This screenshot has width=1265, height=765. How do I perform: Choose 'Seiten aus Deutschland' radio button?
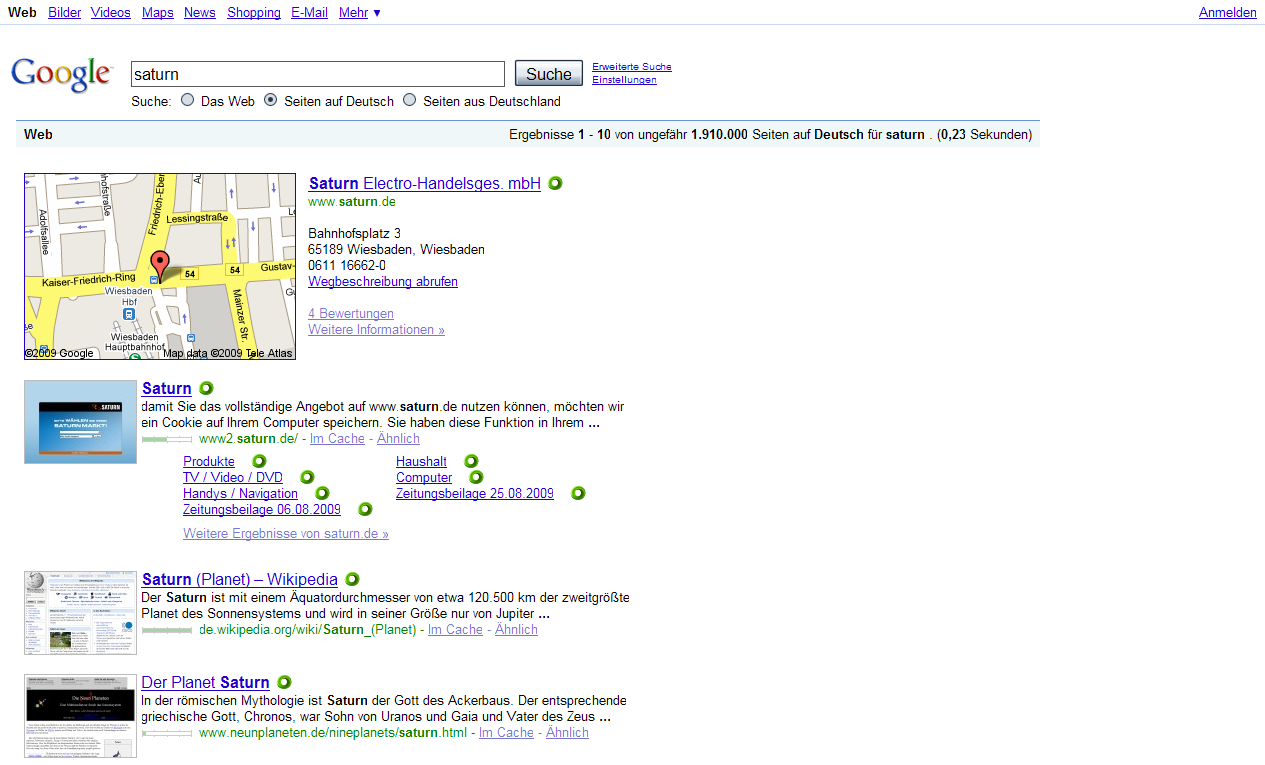pyautogui.click(x=409, y=100)
